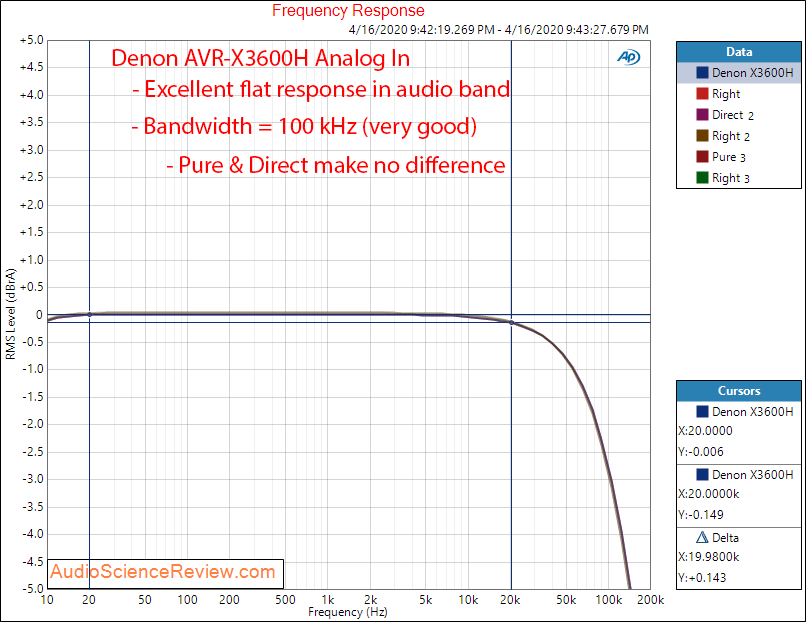Click the X:20.0000 first cursor value
Image resolution: width=806 pixels, height=622 pixels.
point(705,431)
